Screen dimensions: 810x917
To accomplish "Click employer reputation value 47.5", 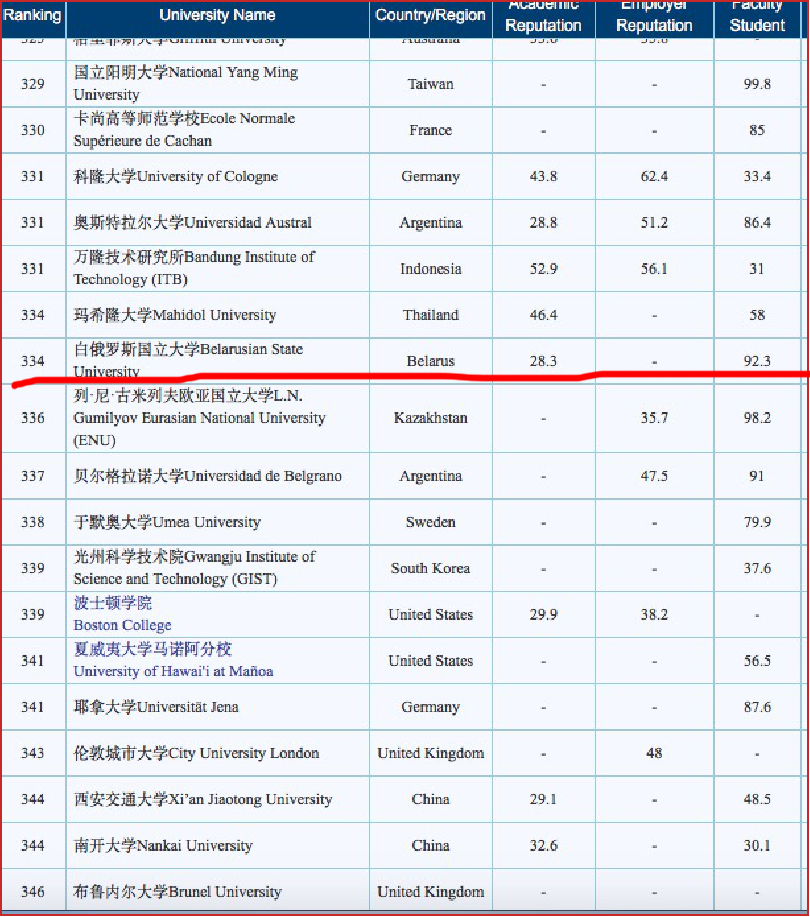I will (654, 475).
